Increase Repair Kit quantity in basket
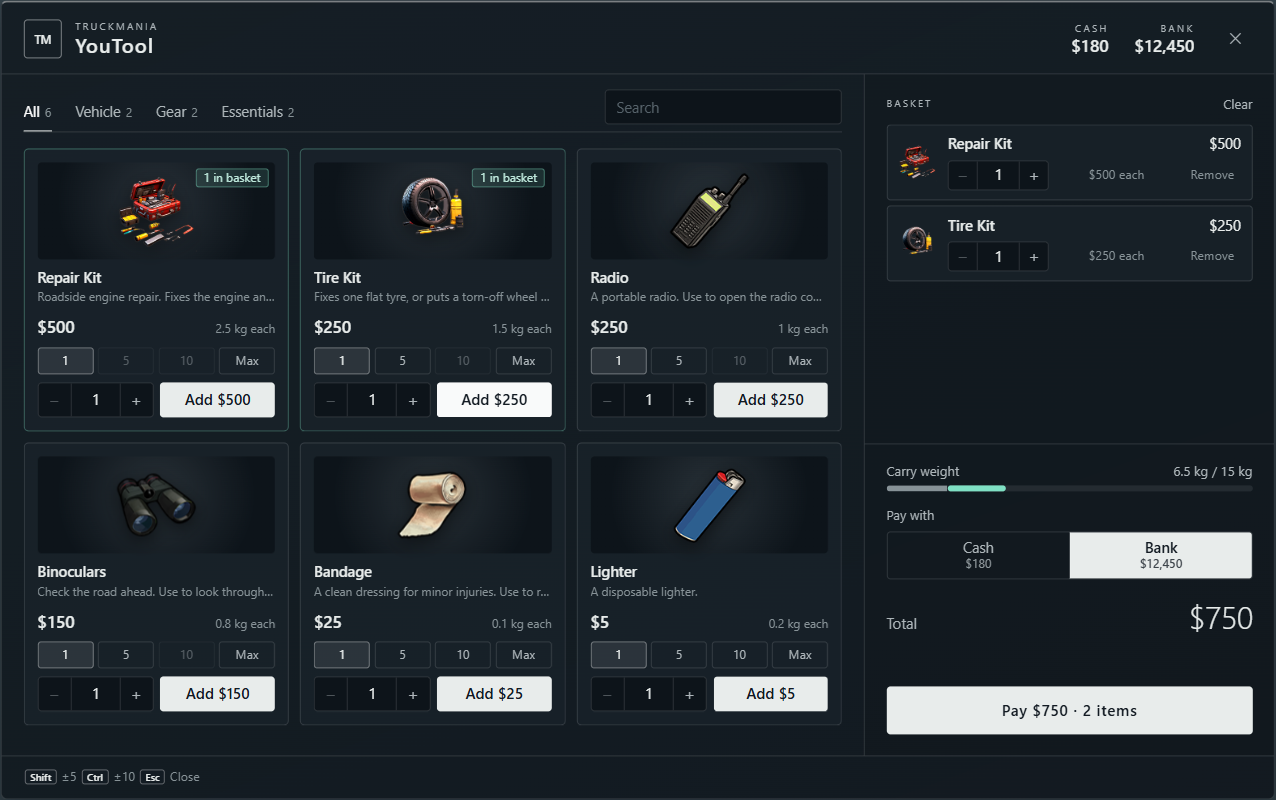 coord(1034,176)
